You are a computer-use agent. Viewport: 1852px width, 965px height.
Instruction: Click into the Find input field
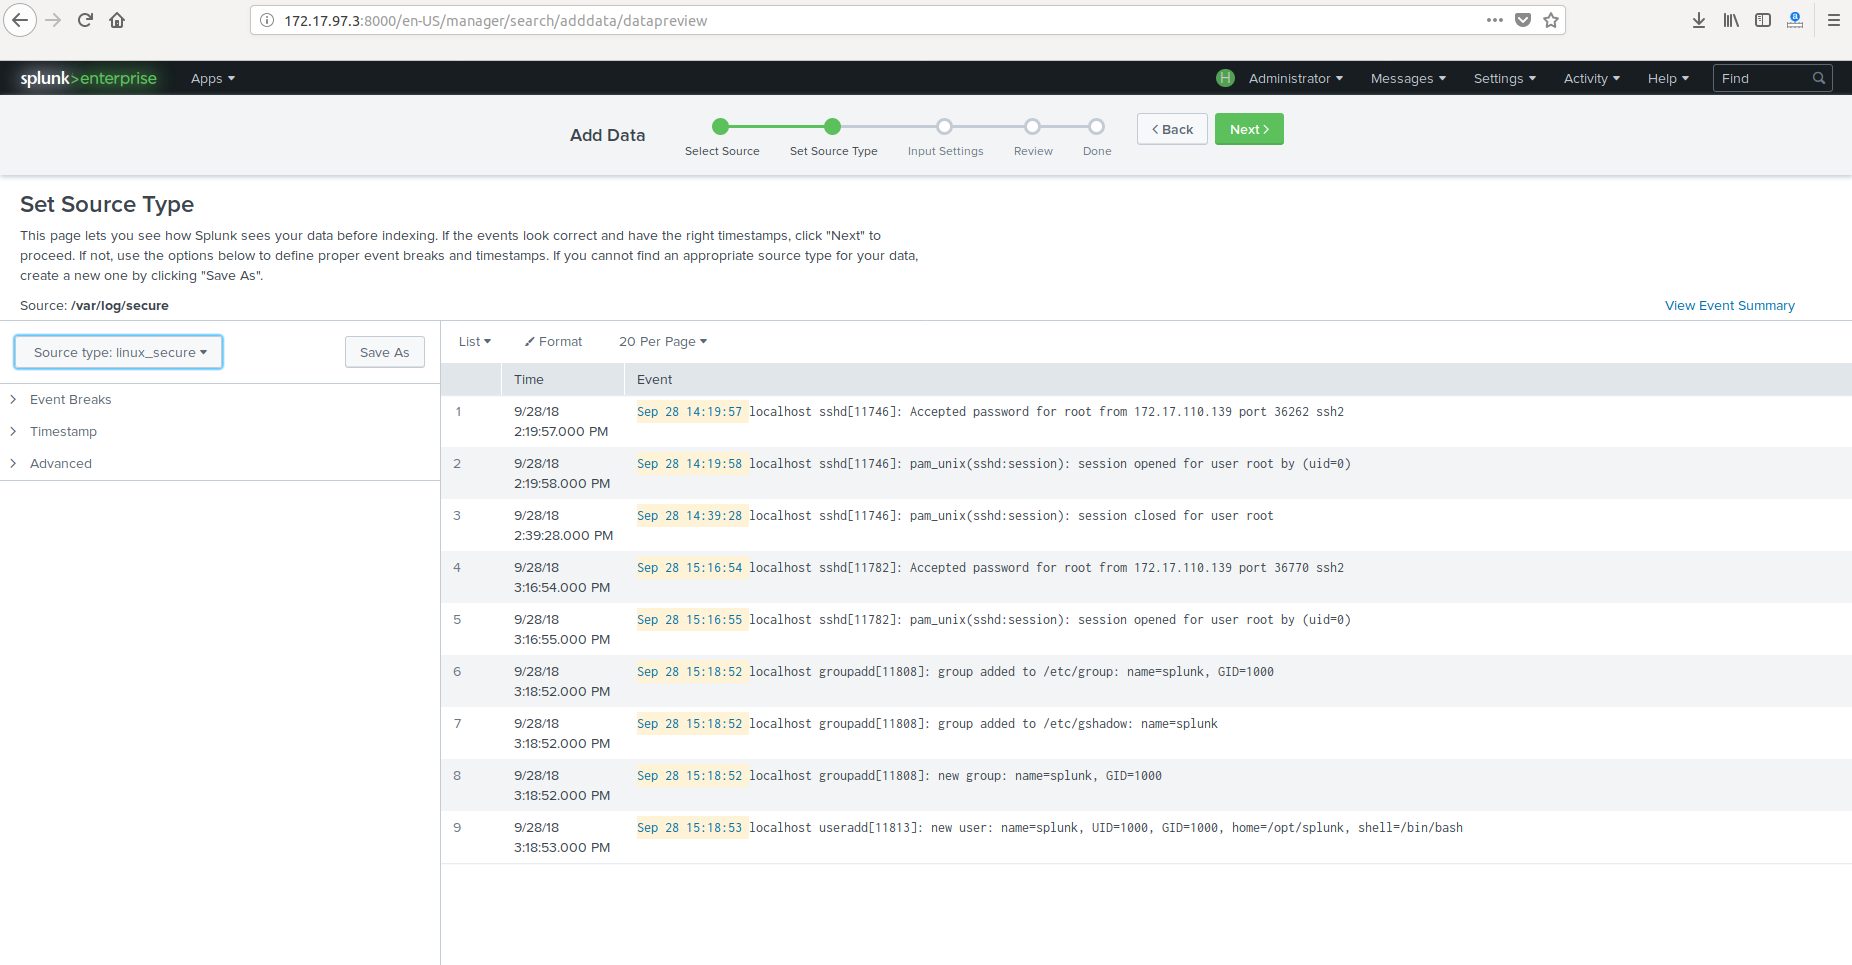[1762, 78]
